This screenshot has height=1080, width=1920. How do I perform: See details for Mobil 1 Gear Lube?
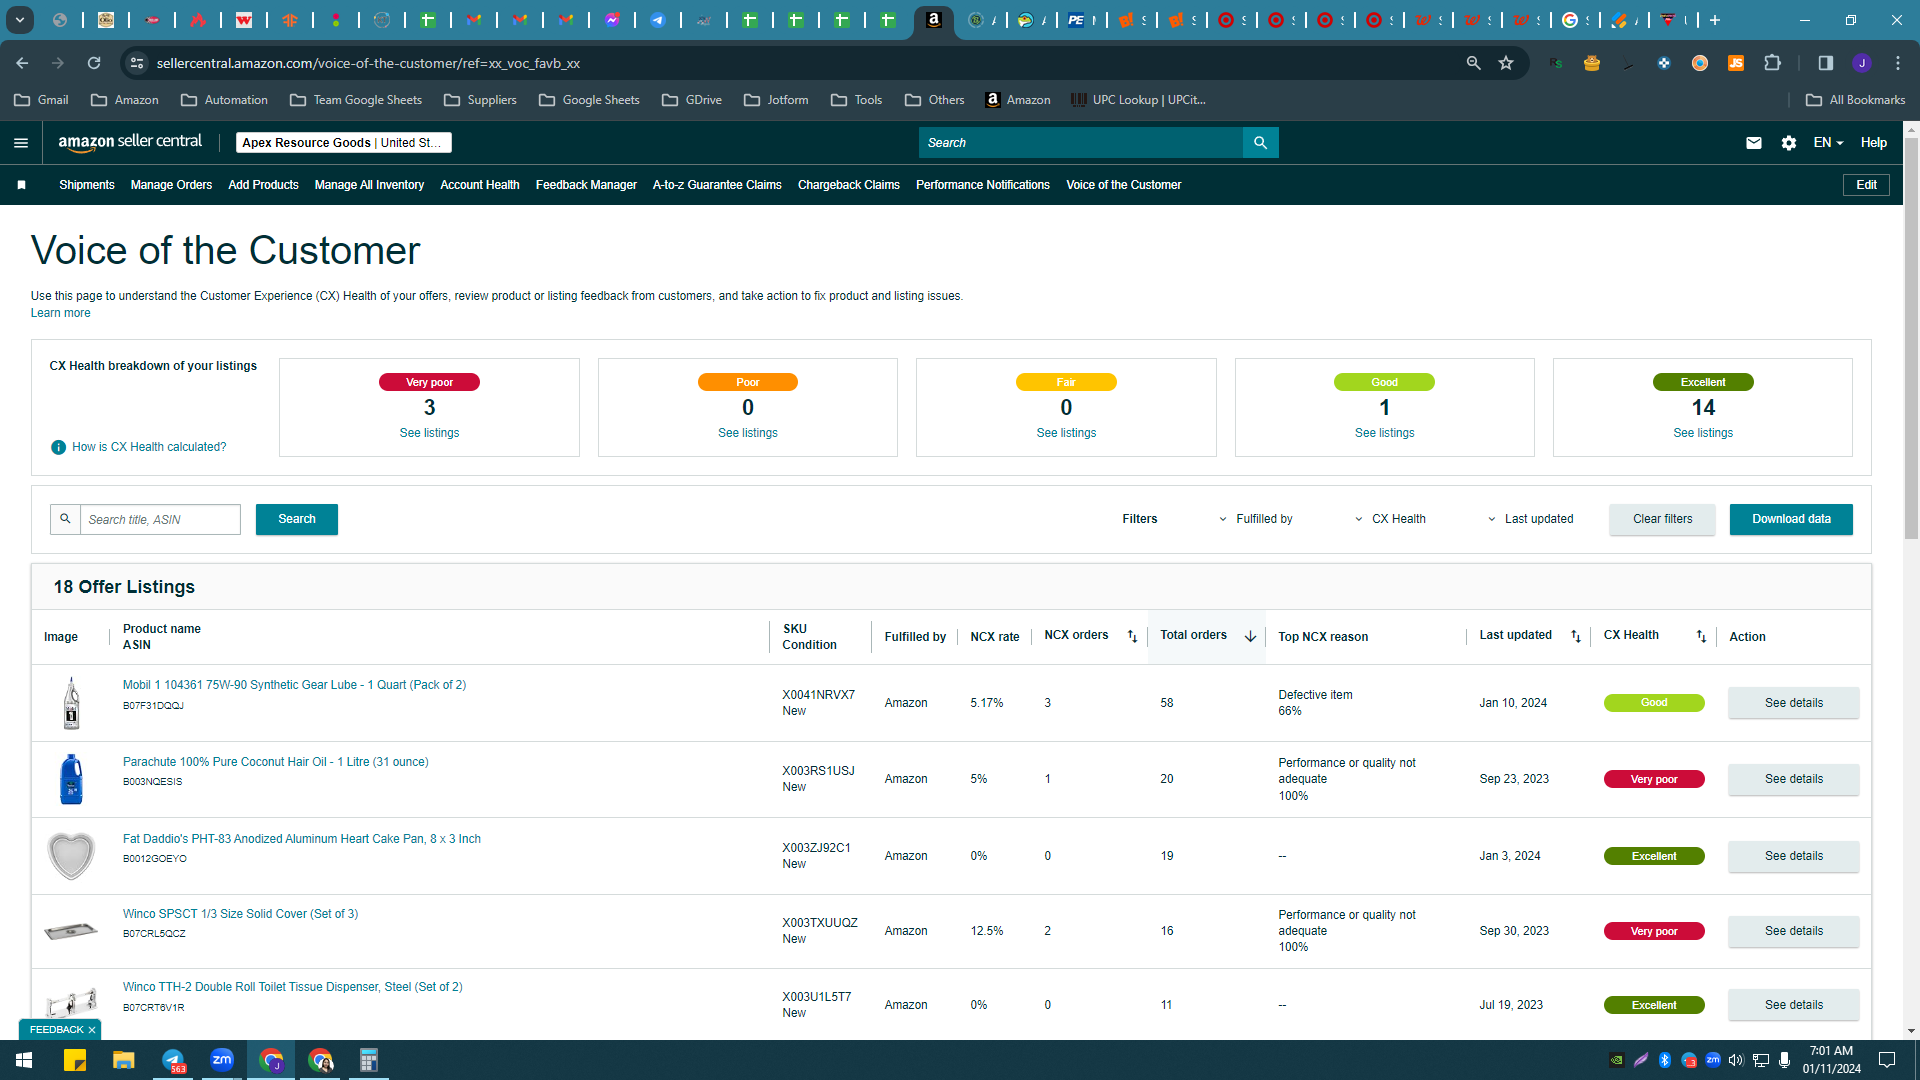(1793, 703)
